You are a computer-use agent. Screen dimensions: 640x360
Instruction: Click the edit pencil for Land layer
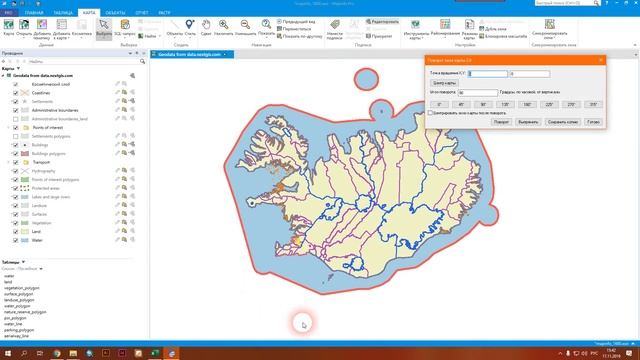(x=117, y=231)
